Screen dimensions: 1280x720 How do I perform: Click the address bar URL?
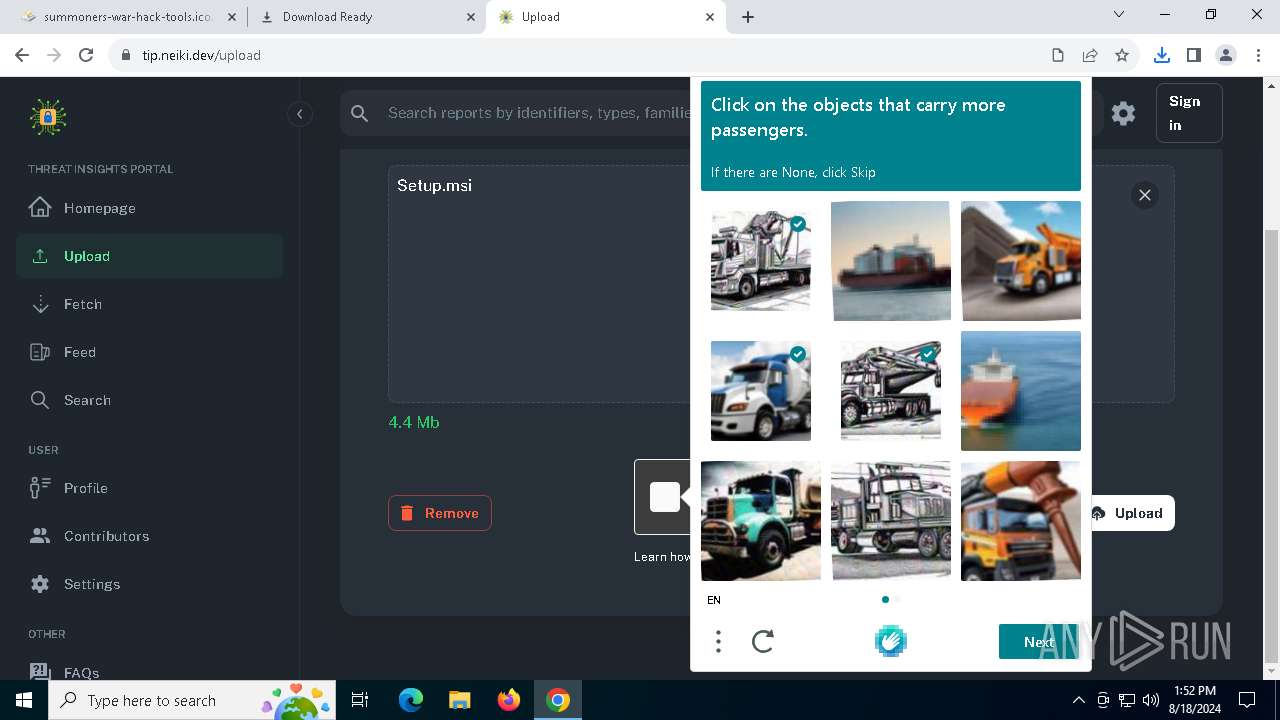tap(201, 55)
